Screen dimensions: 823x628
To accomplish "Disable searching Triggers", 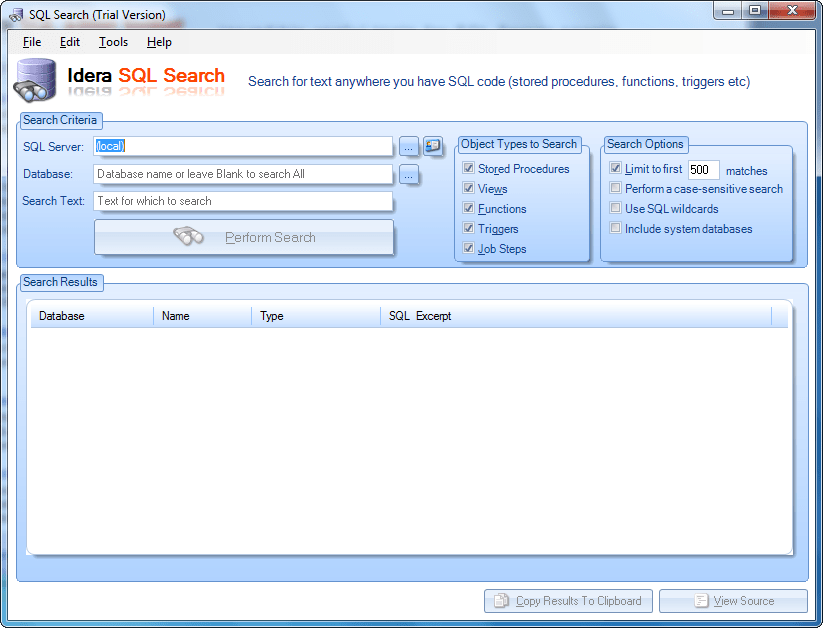I will click(x=467, y=228).
